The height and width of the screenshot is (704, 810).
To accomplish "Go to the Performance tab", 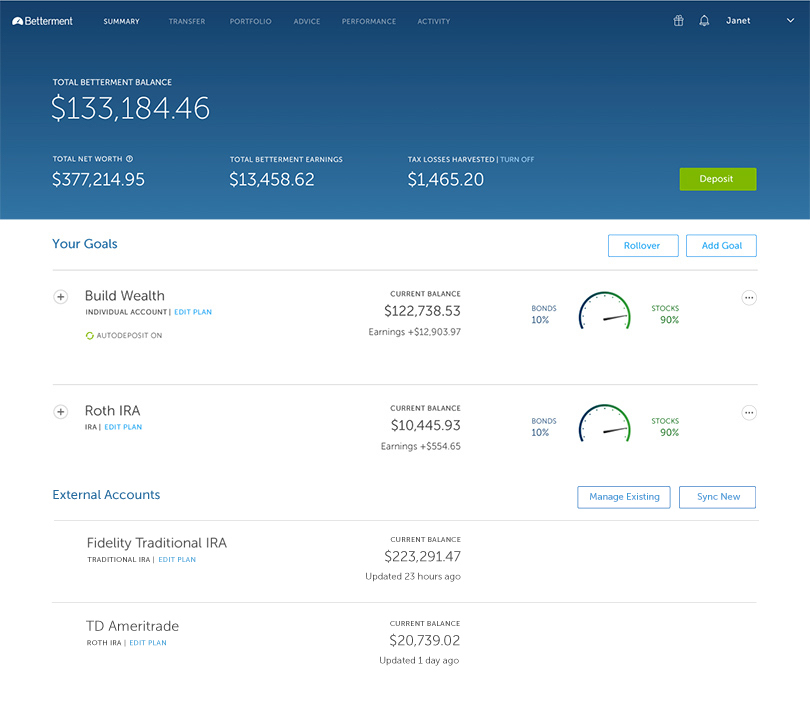I will click(368, 21).
